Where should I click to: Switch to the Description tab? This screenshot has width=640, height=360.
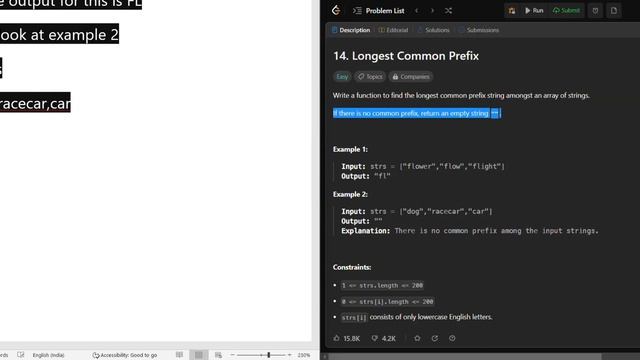click(x=351, y=30)
